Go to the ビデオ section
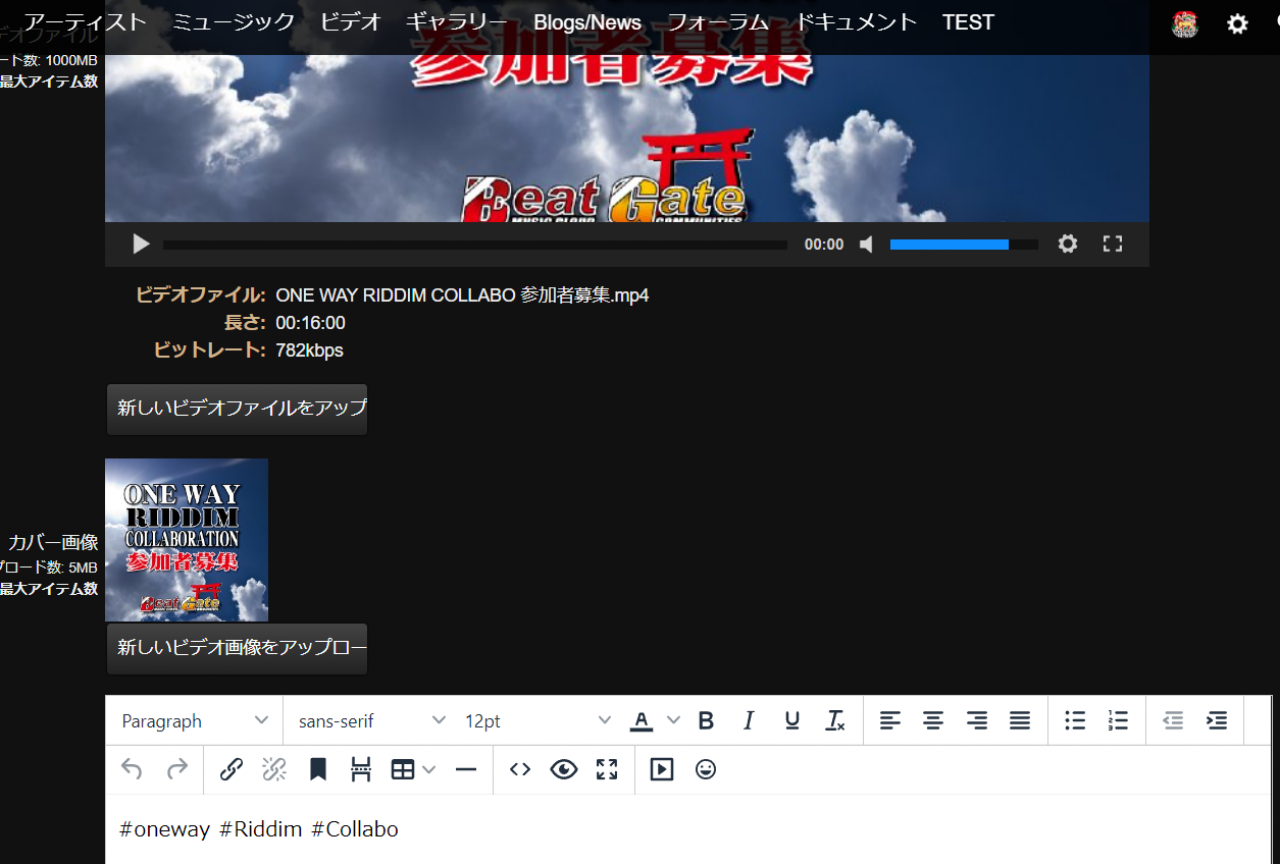The image size is (1280, 864). click(x=351, y=22)
